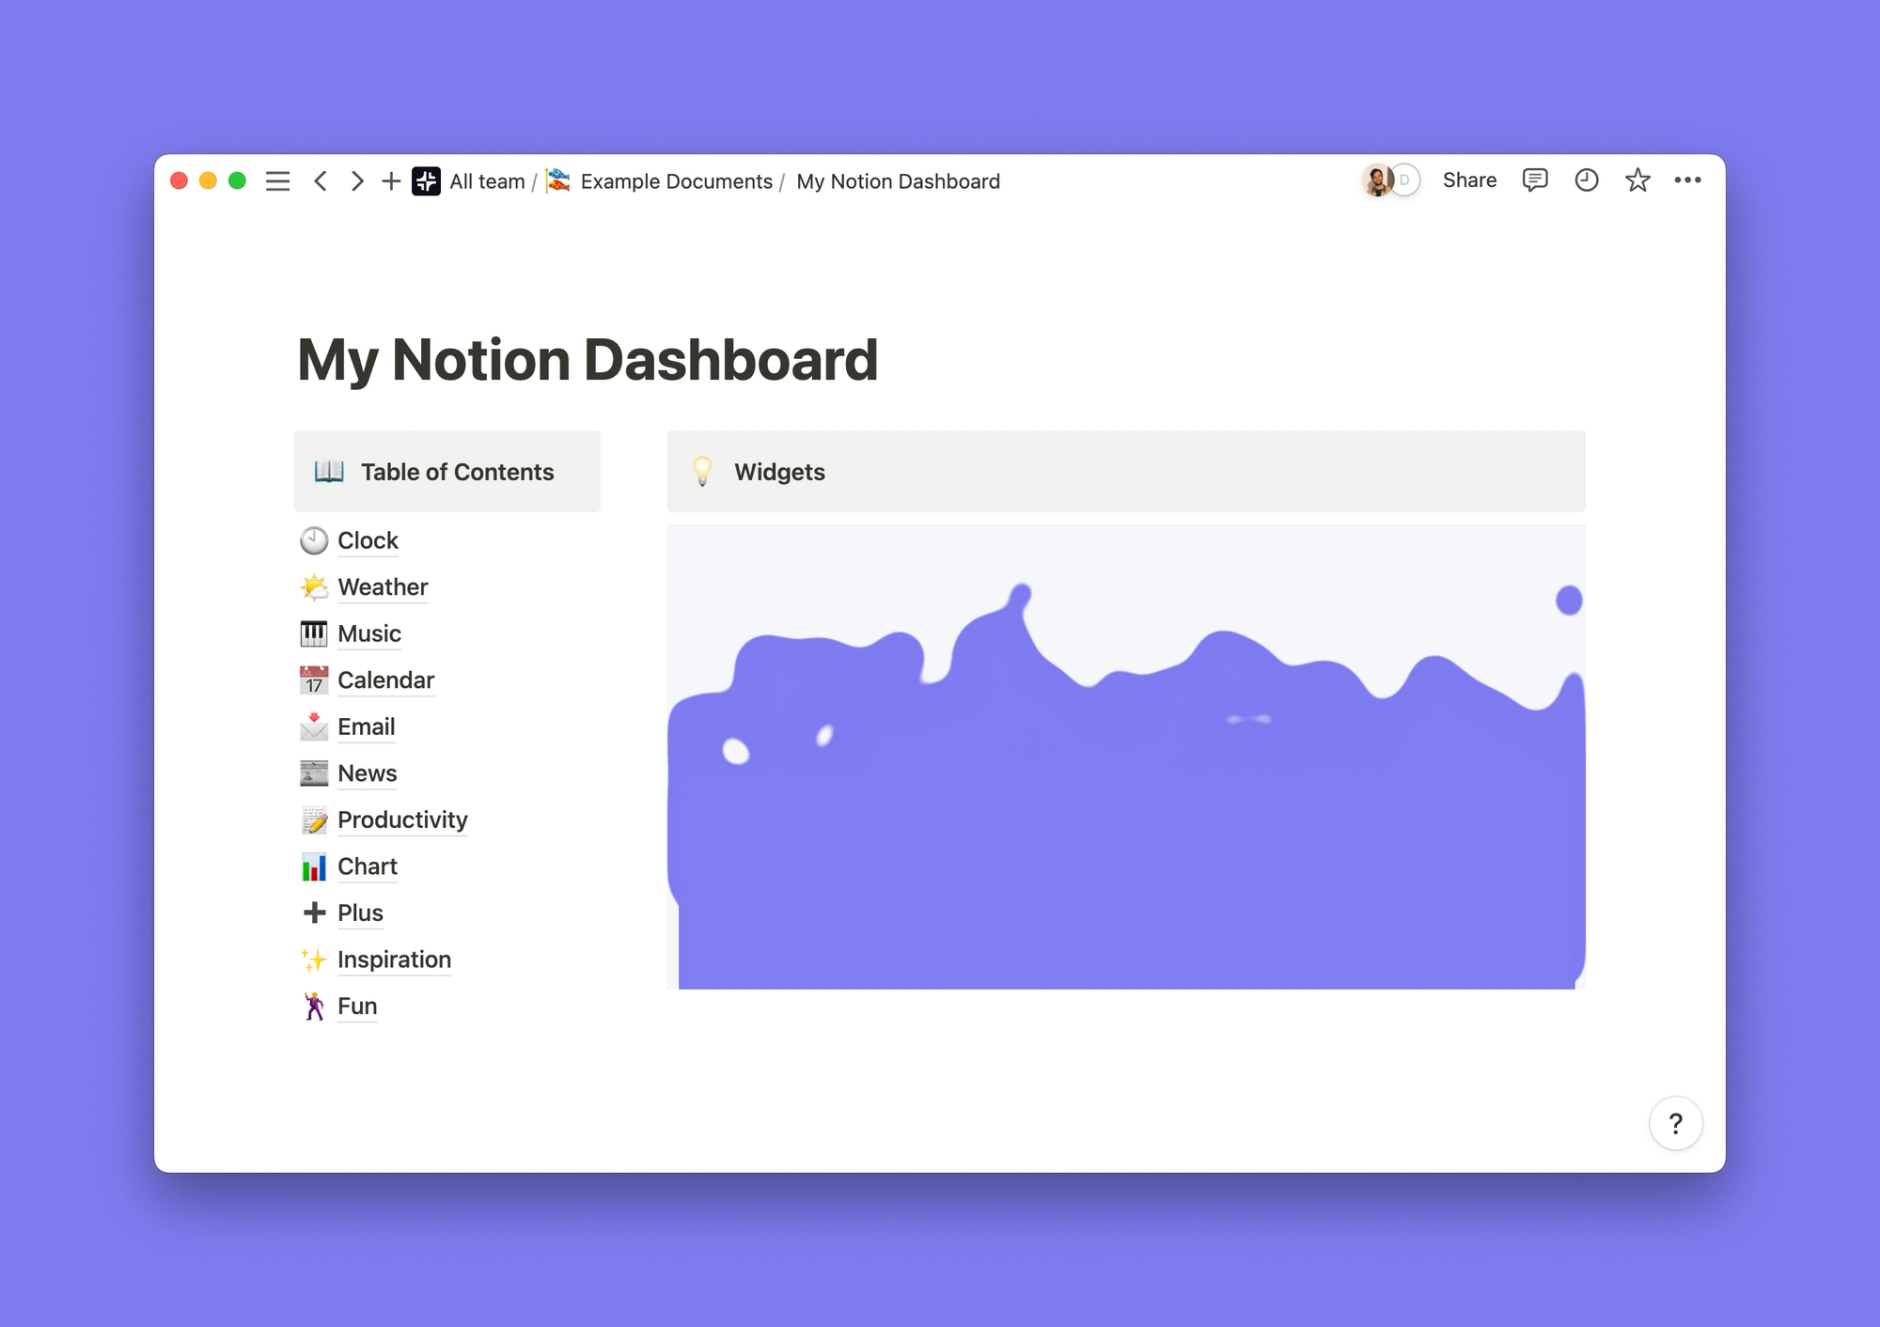Open the Inspiration page link

pos(394,959)
